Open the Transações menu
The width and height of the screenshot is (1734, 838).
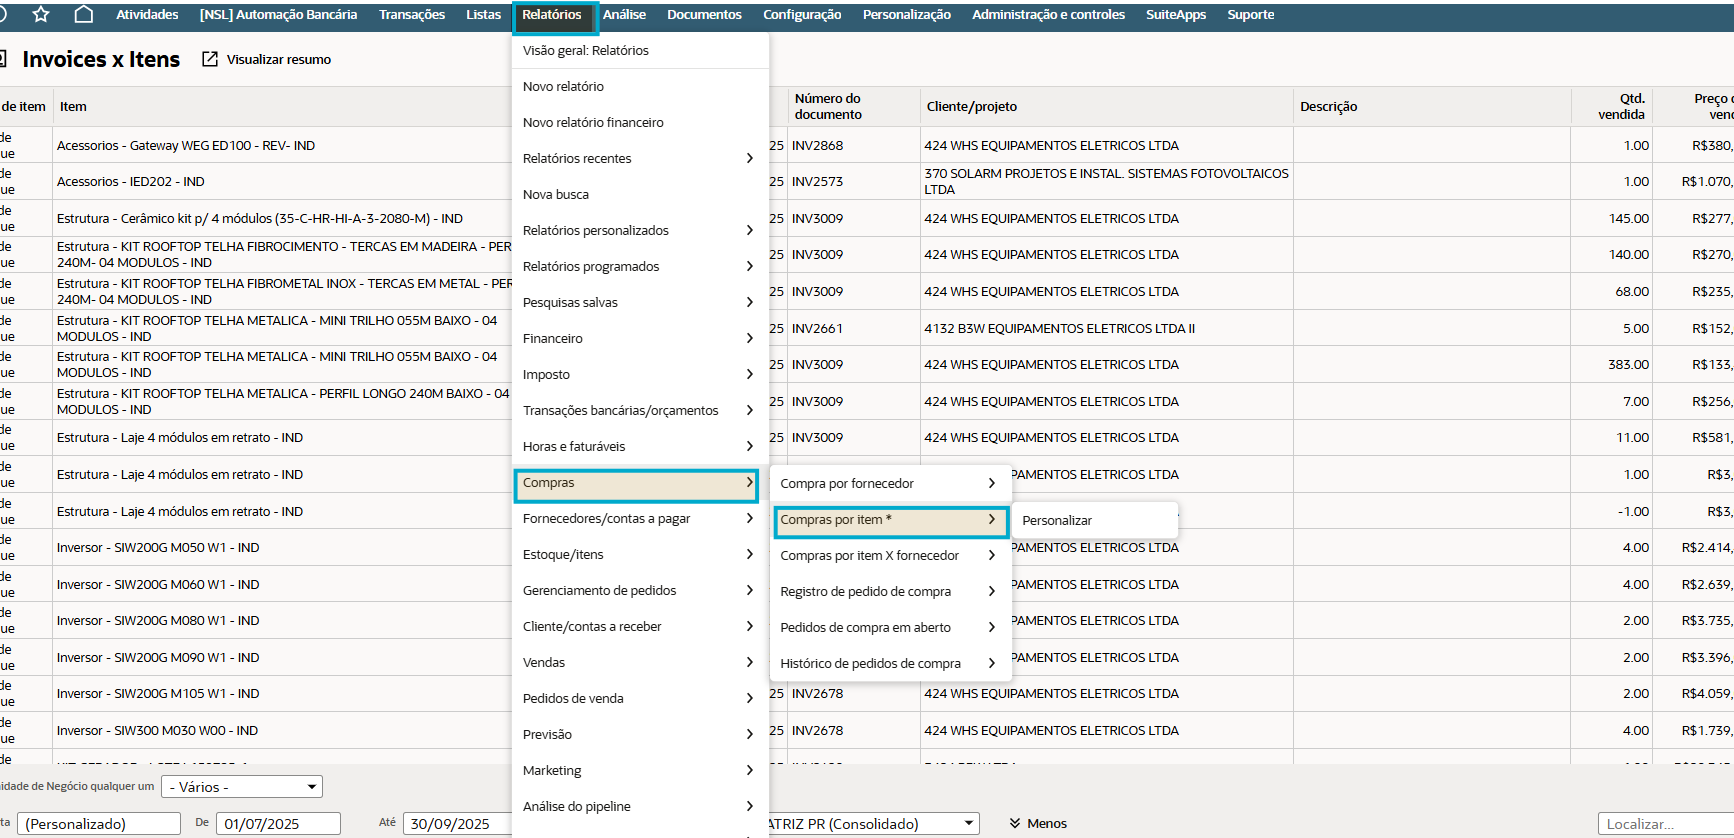point(411,14)
